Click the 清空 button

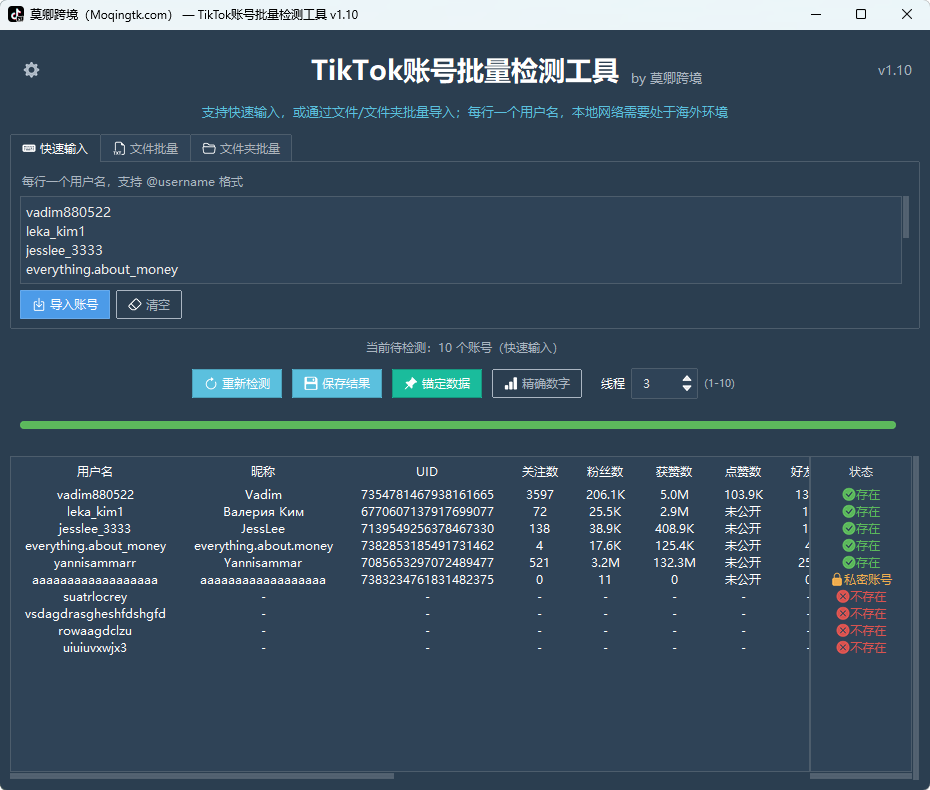click(x=149, y=304)
